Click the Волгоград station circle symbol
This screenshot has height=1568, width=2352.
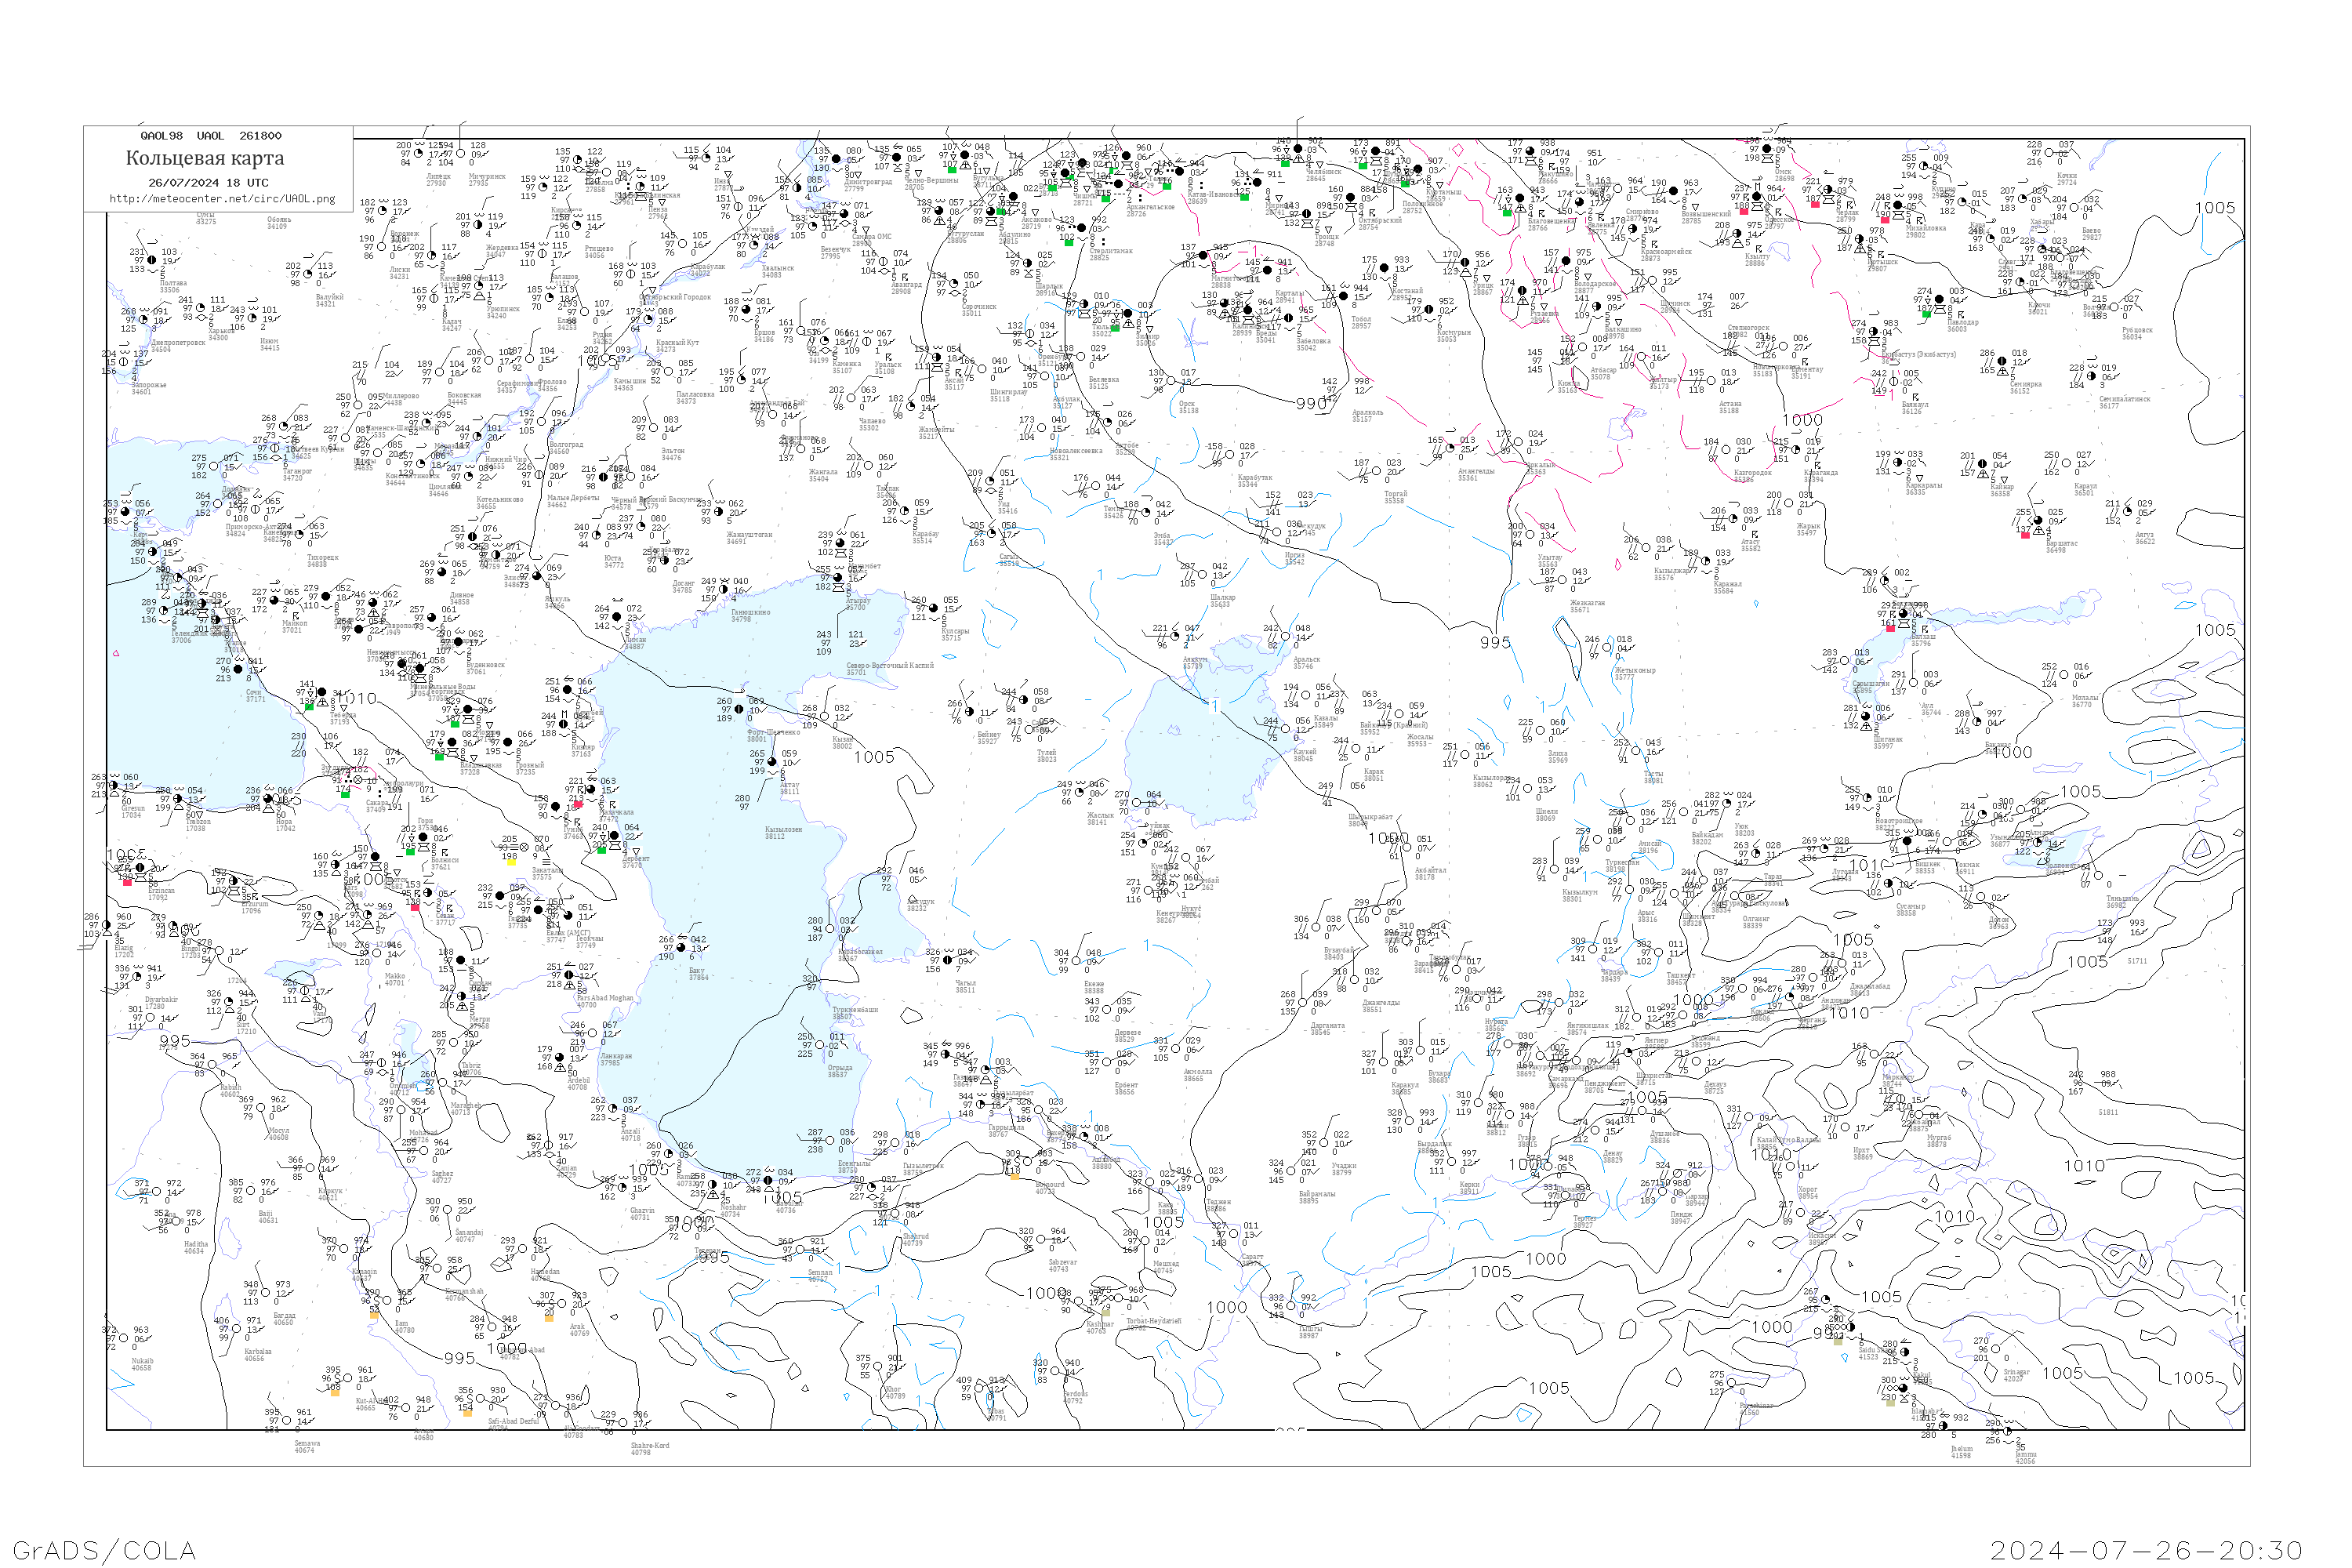tap(543, 422)
